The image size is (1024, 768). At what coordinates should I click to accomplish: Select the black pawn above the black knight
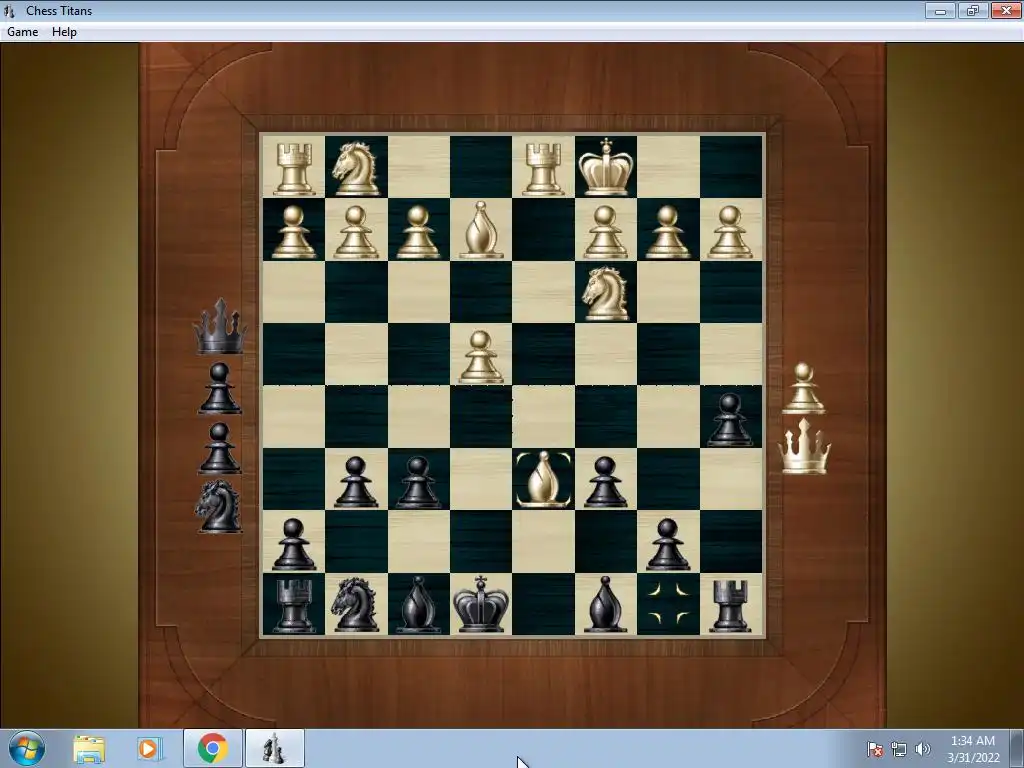point(356,483)
